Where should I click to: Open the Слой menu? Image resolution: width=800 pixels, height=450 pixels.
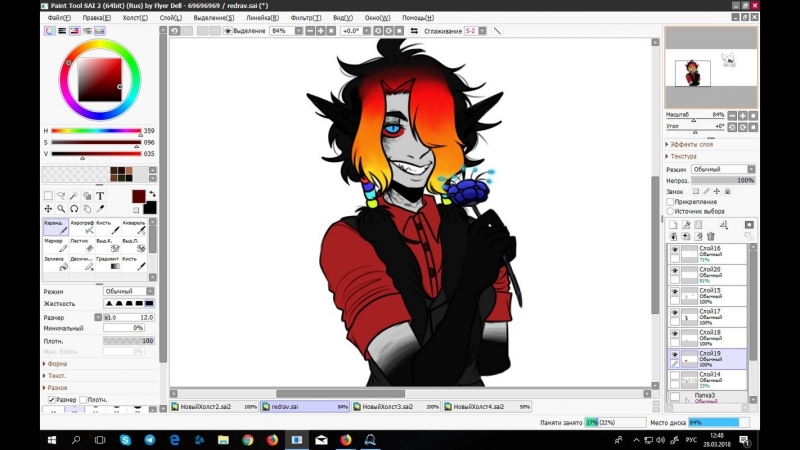tap(171, 18)
